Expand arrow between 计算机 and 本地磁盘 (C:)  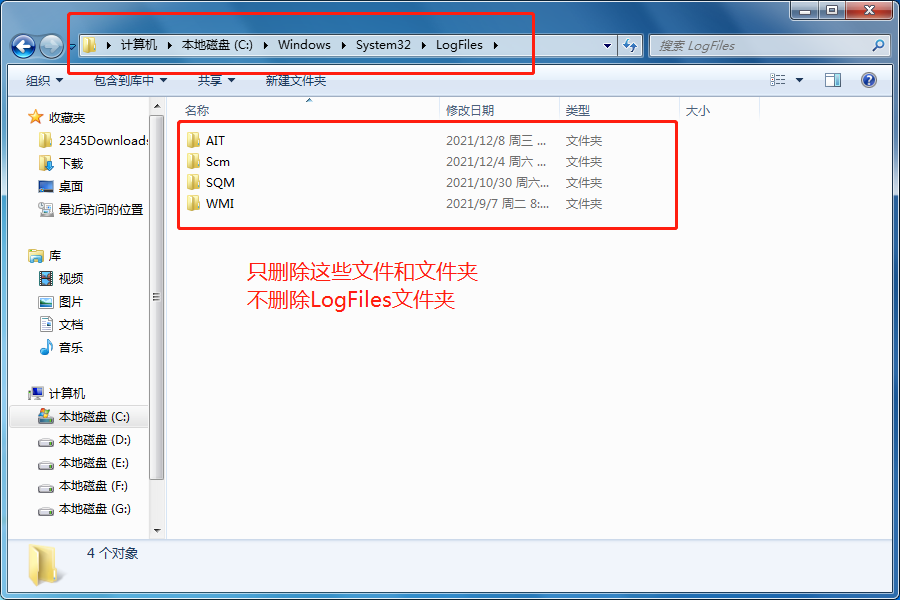pos(170,45)
